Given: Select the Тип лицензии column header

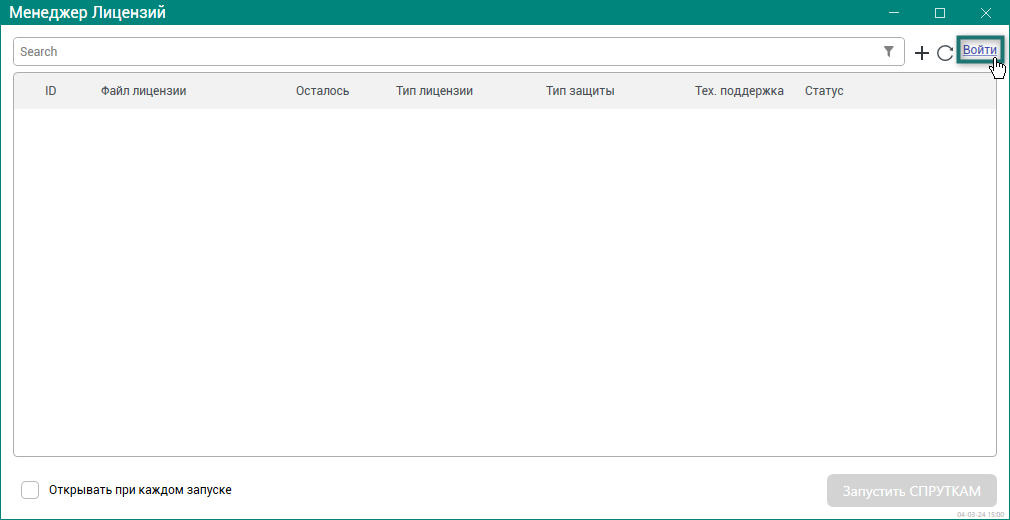Looking at the screenshot, I should 434,91.
